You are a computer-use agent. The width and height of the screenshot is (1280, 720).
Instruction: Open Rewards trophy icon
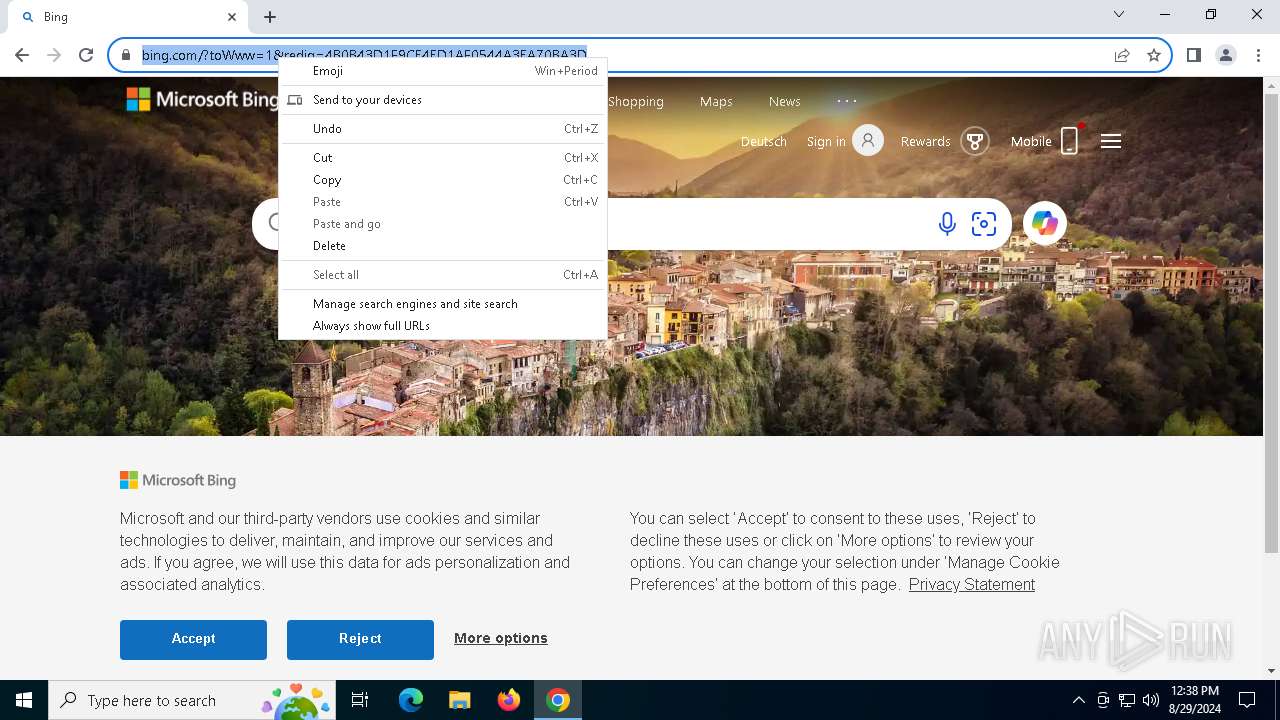[975, 141]
